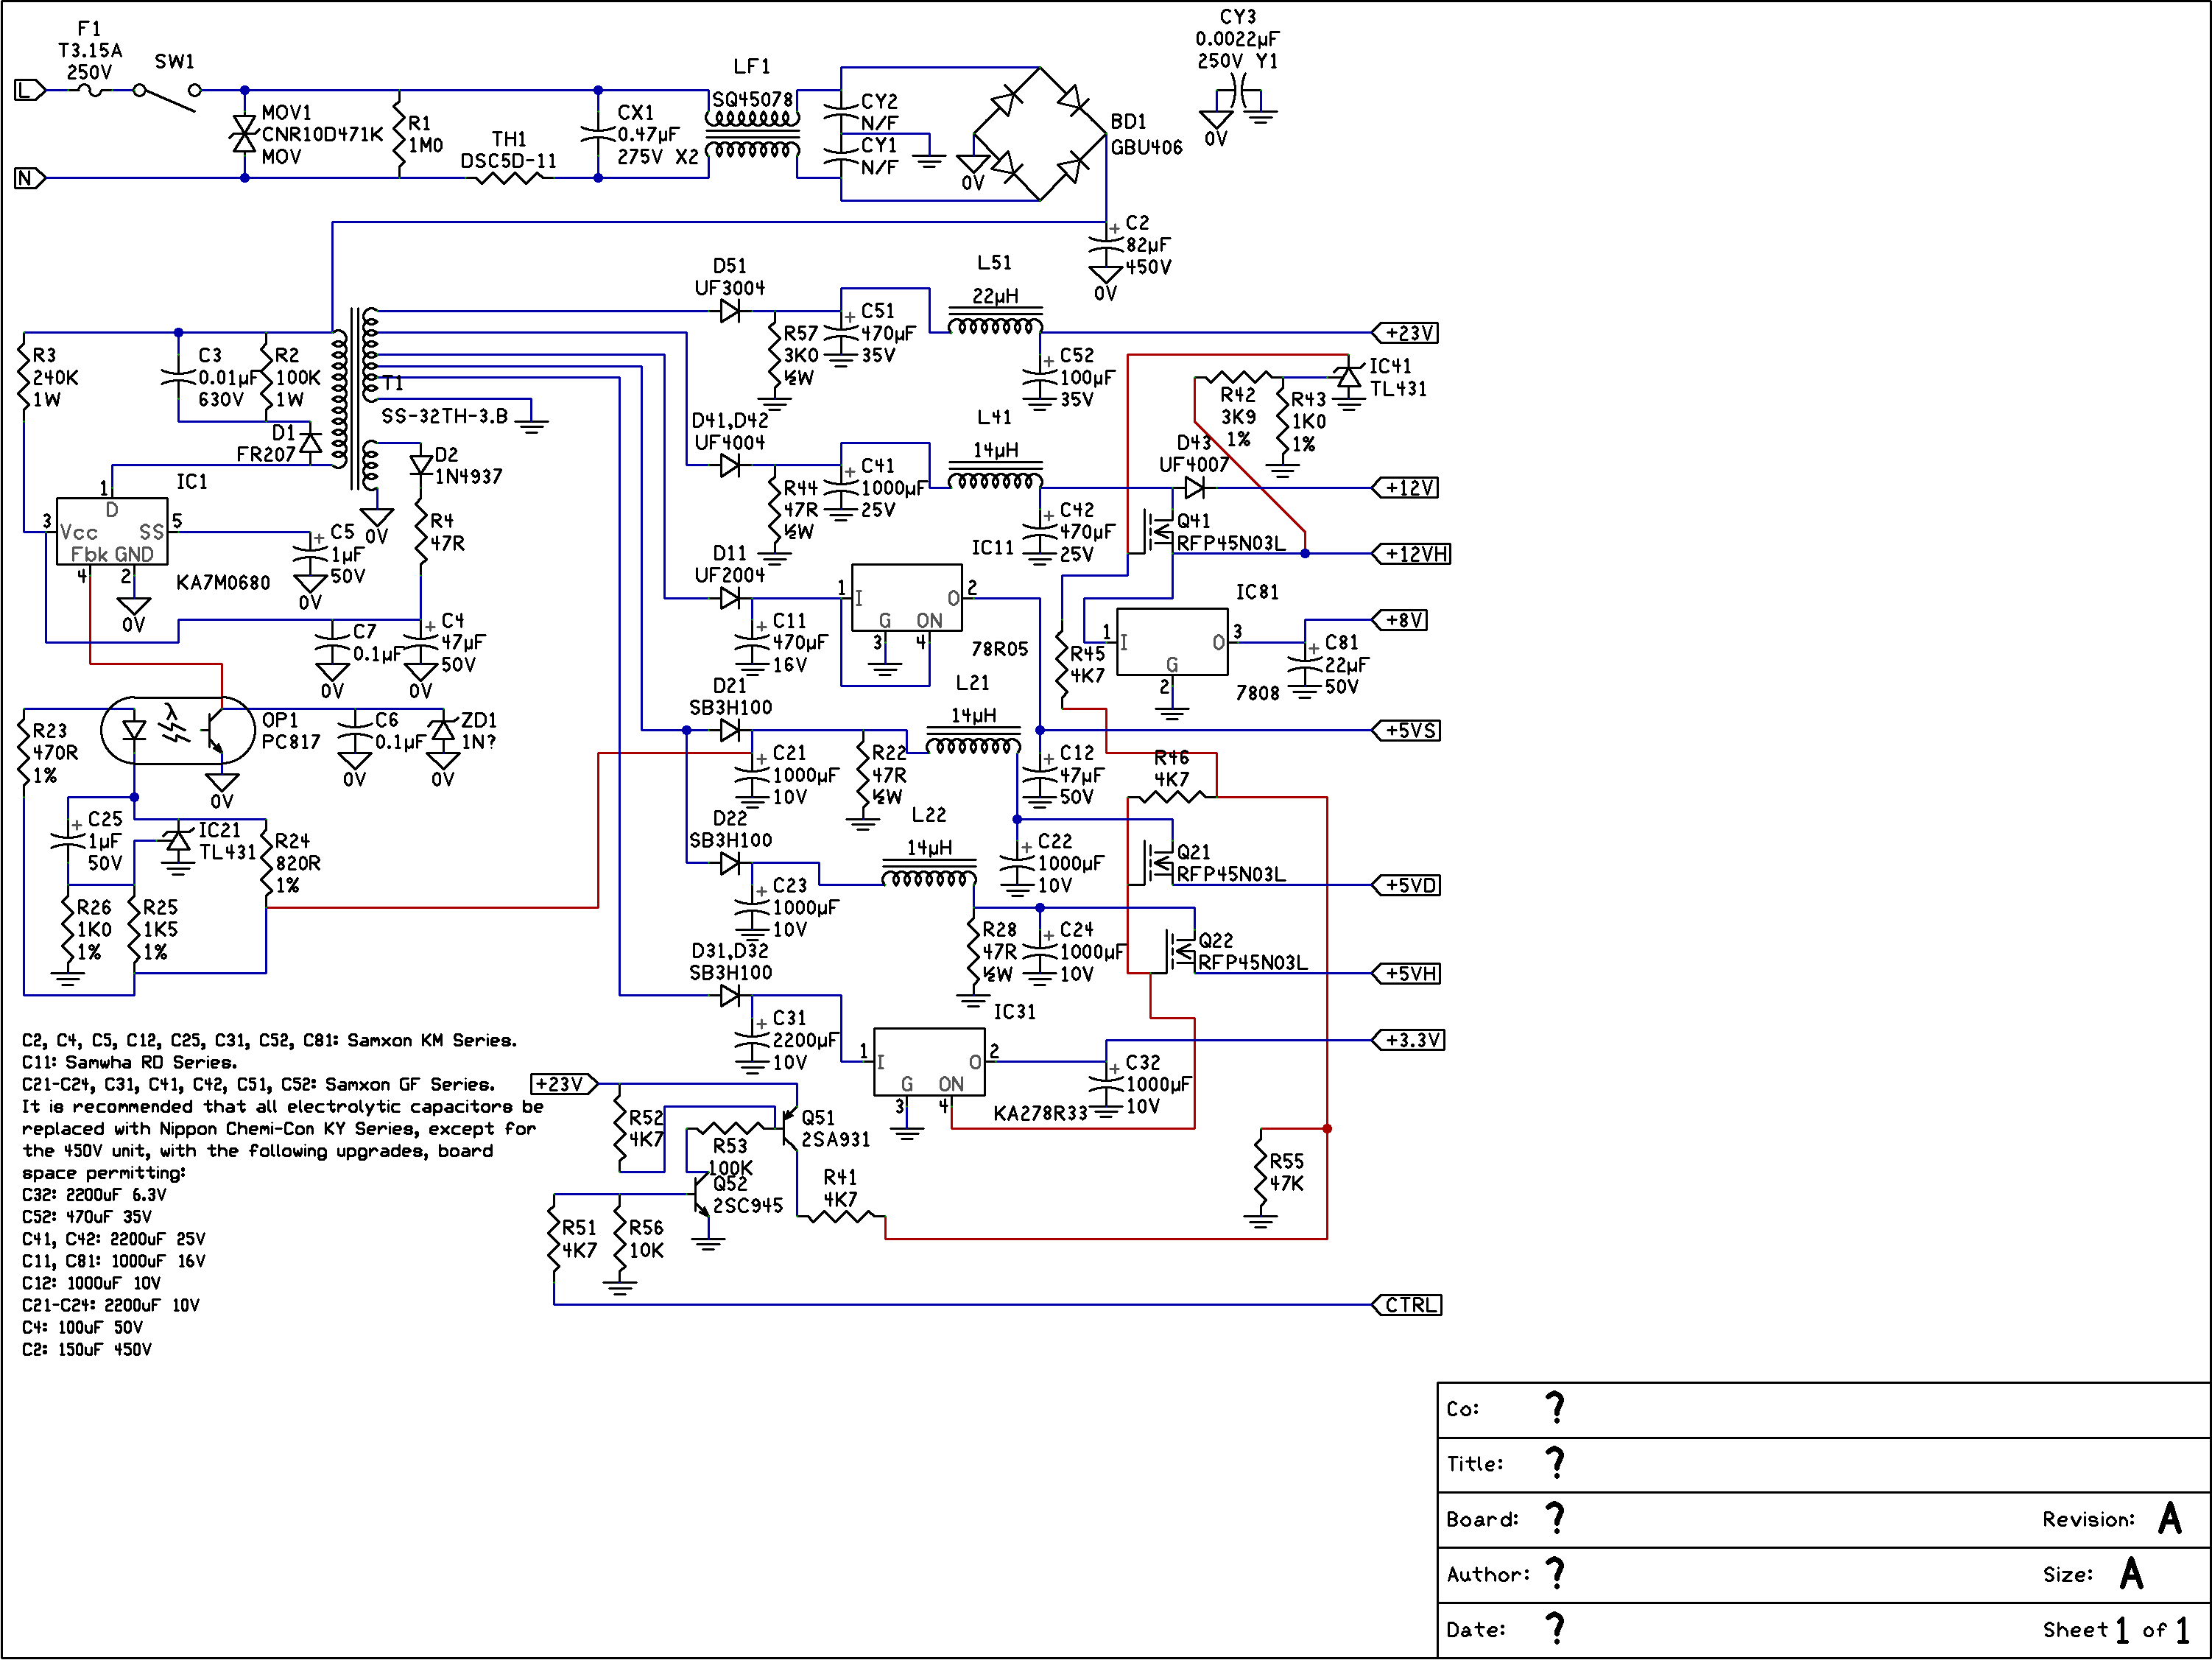
Task: Select the IC41 TL431 symbol
Action: (1349, 377)
